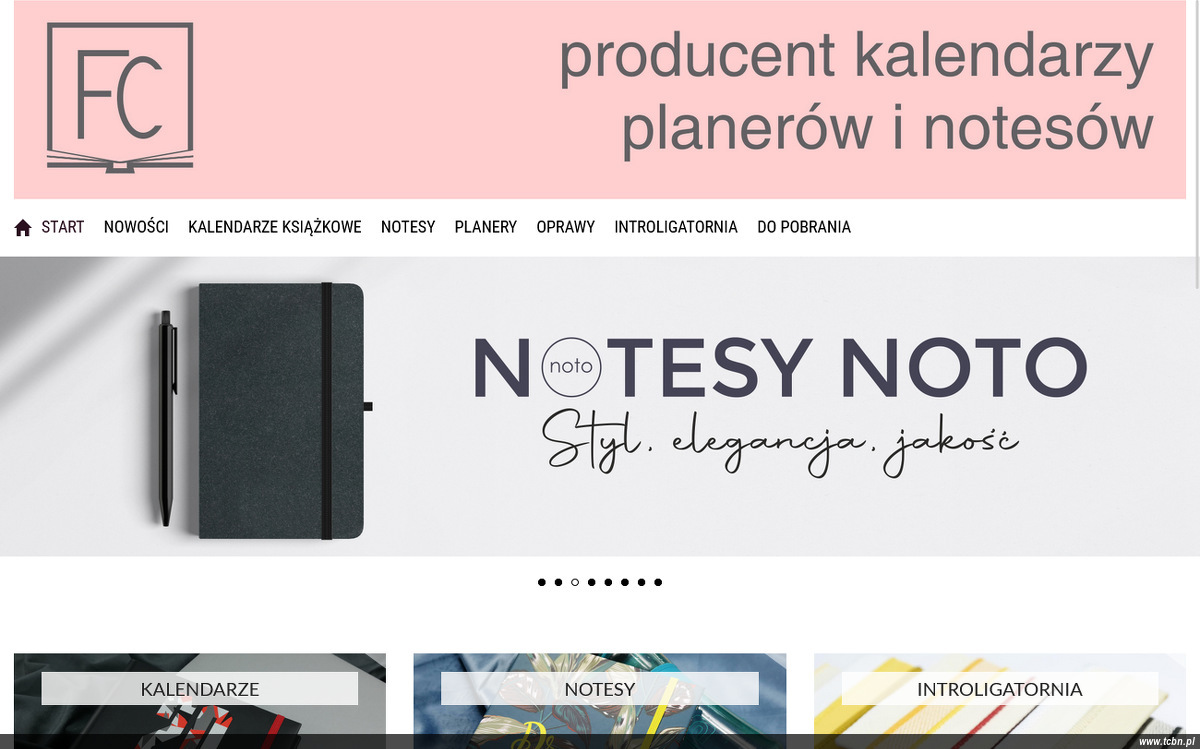Select the first carousel dot
Image resolution: width=1200 pixels, height=749 pixels.
(542, 582)
